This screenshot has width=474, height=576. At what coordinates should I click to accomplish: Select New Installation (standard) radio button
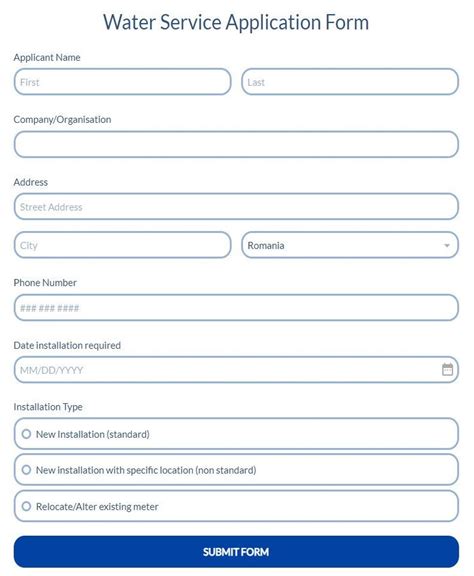pyautogui.click(x=26, y=434)
